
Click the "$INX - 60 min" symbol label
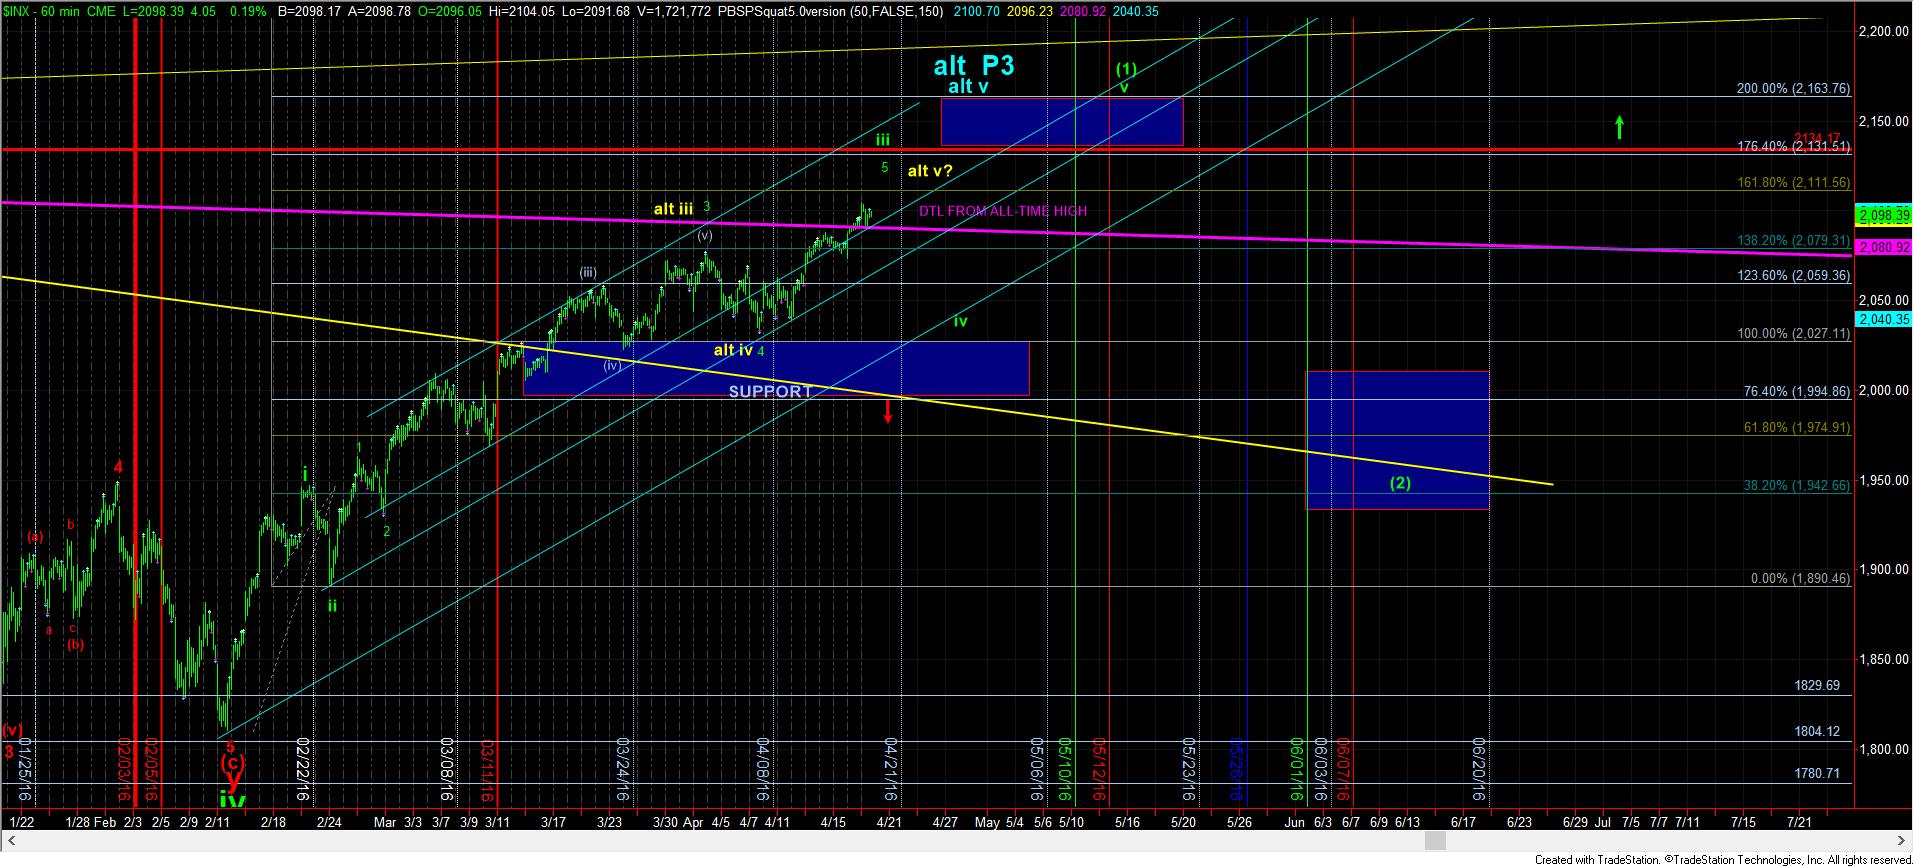(40, 11)
